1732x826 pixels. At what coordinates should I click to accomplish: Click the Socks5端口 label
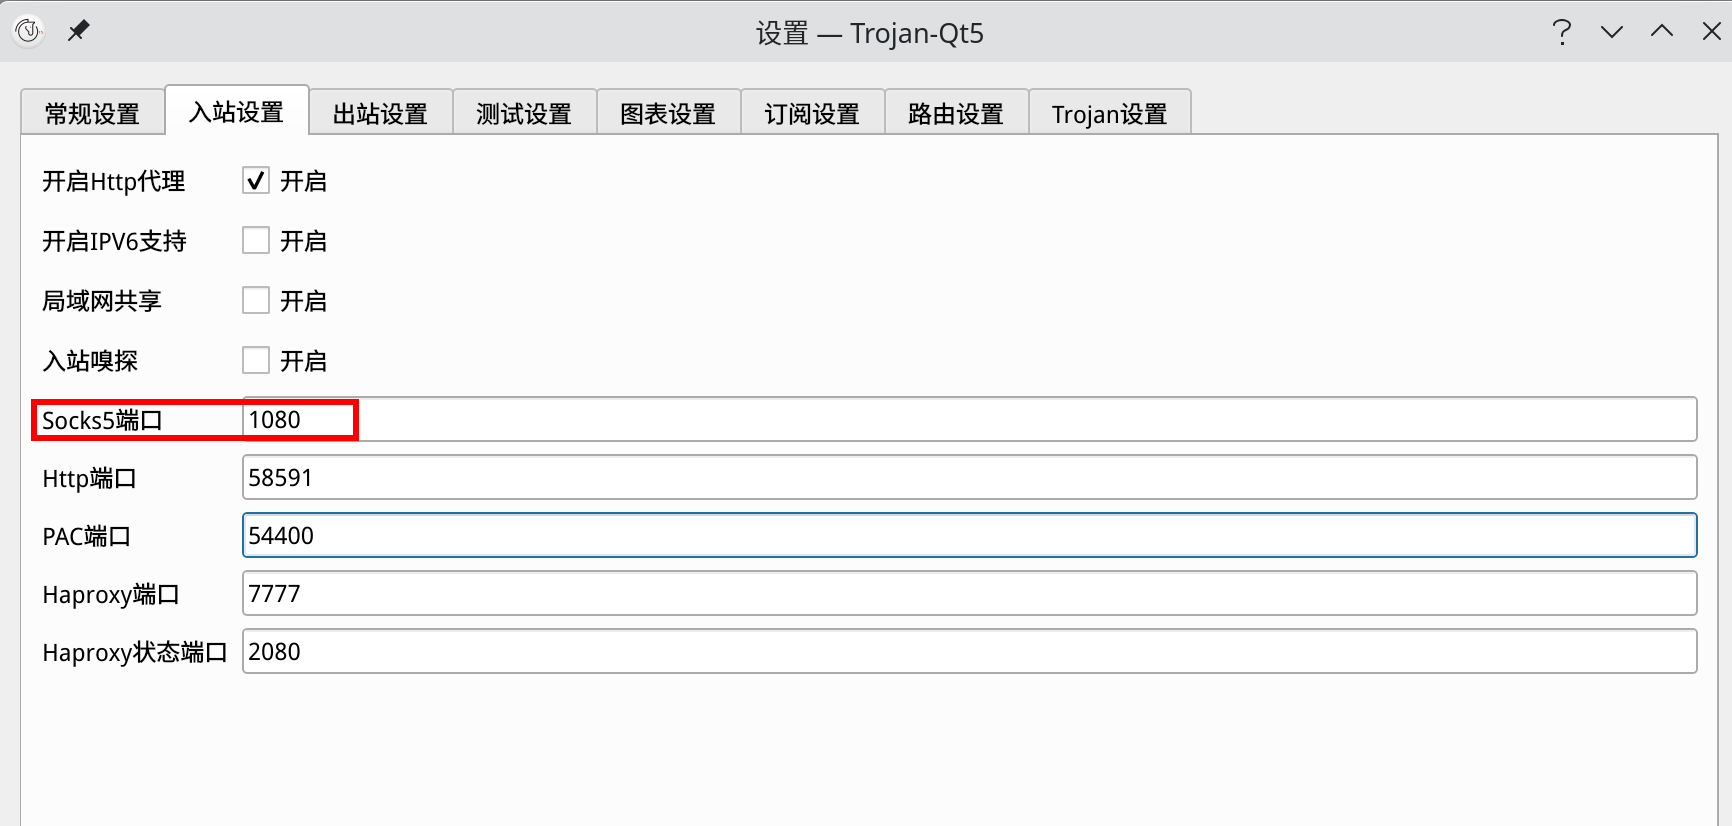pyautogui.click(x=102, y=421)
